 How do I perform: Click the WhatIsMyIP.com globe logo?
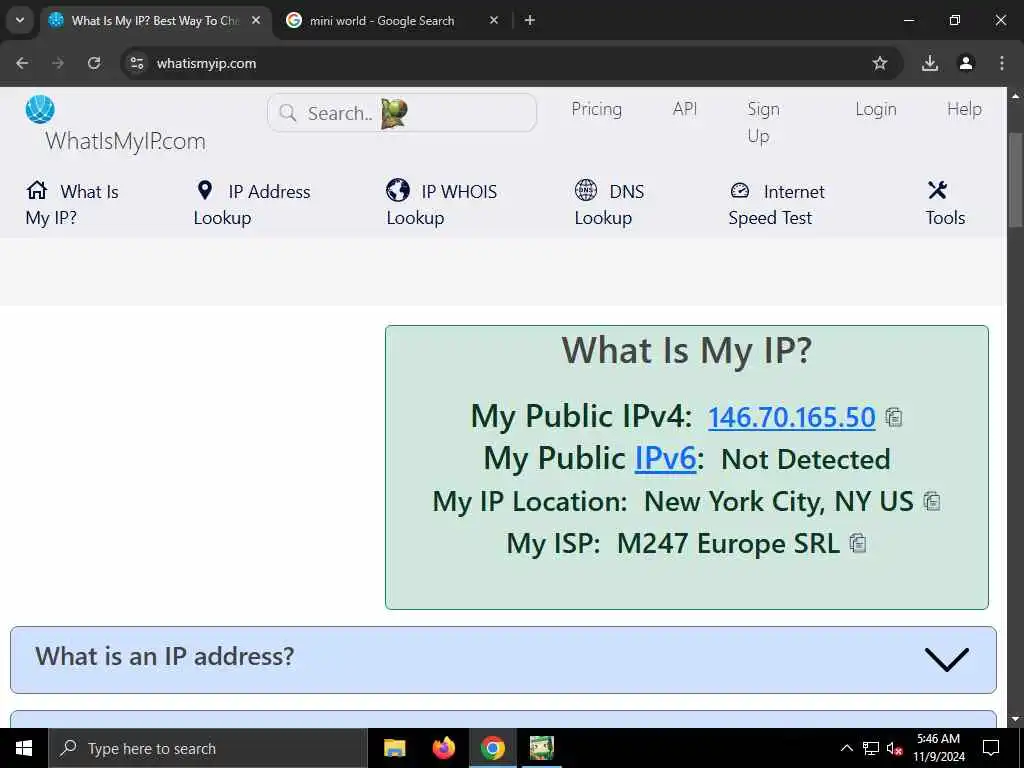click(40, 109)
